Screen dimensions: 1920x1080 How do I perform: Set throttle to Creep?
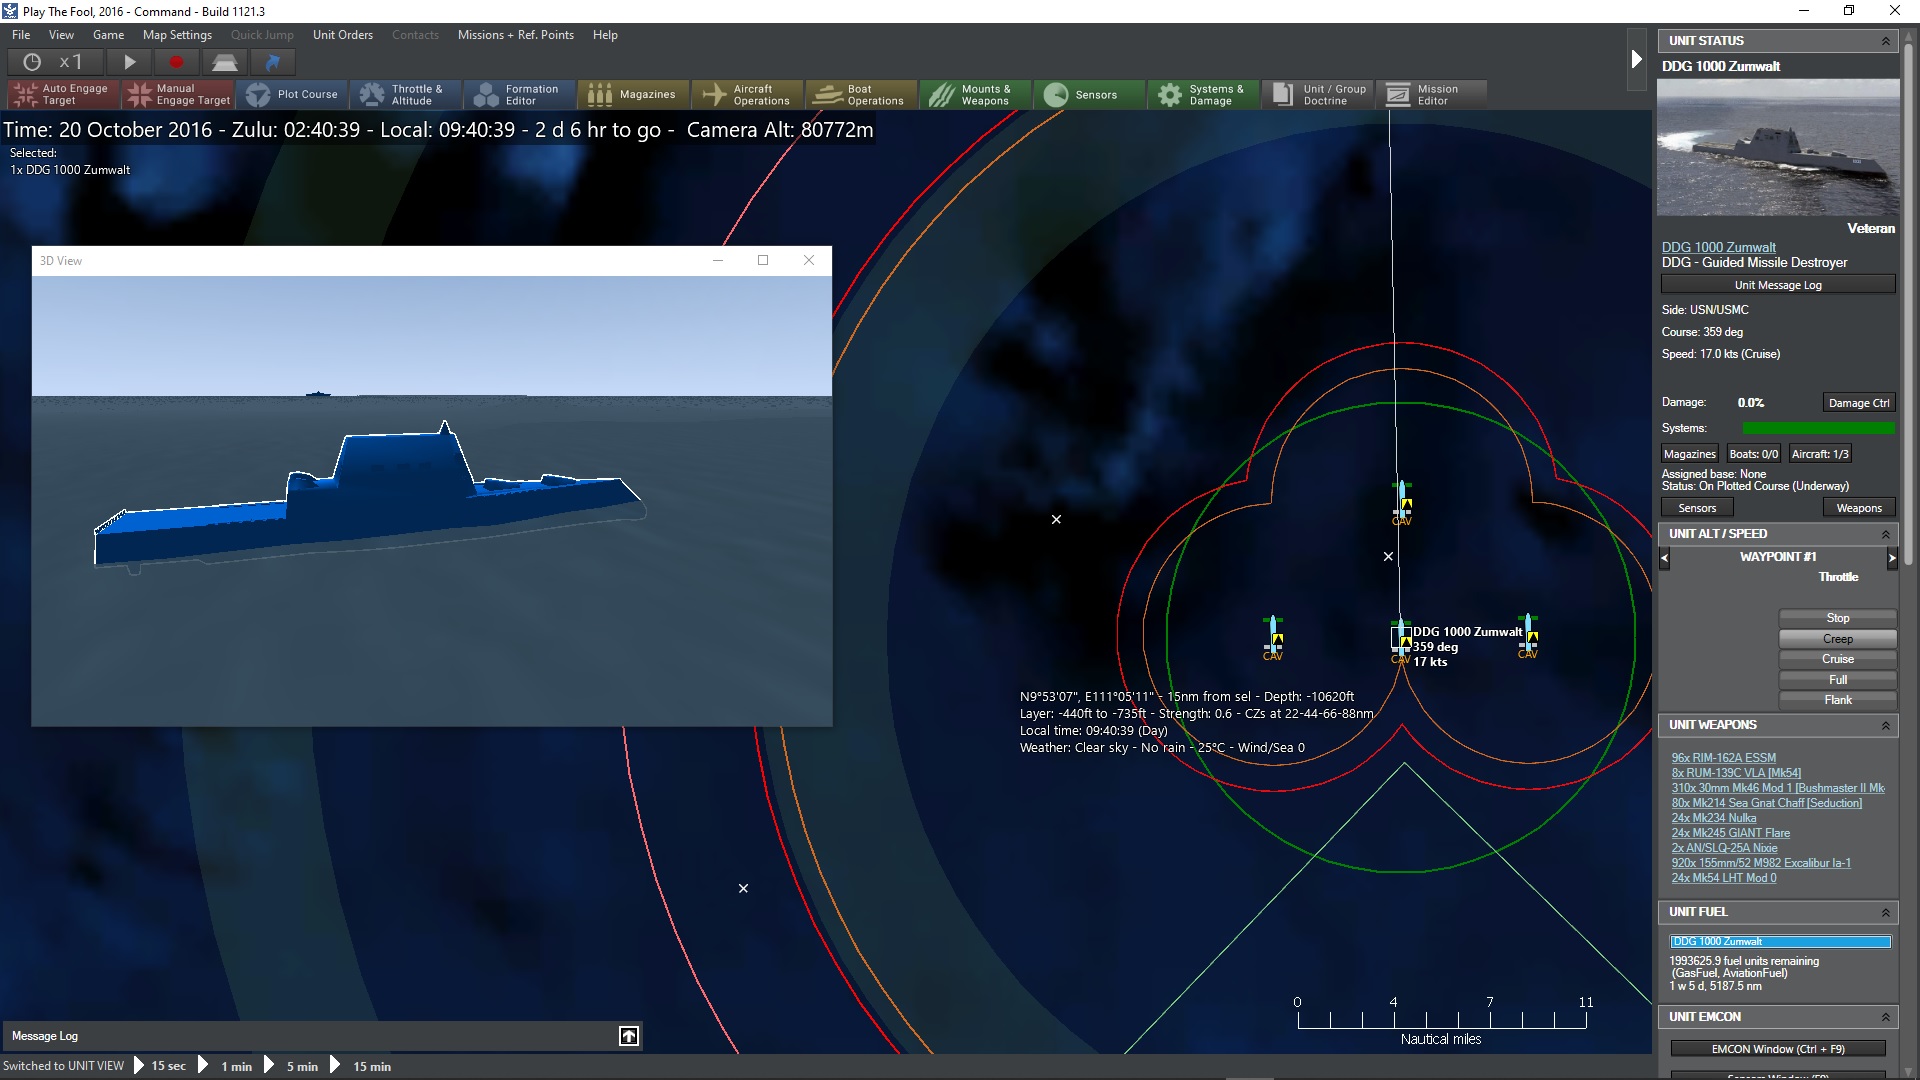click(x=1838, y=639)
